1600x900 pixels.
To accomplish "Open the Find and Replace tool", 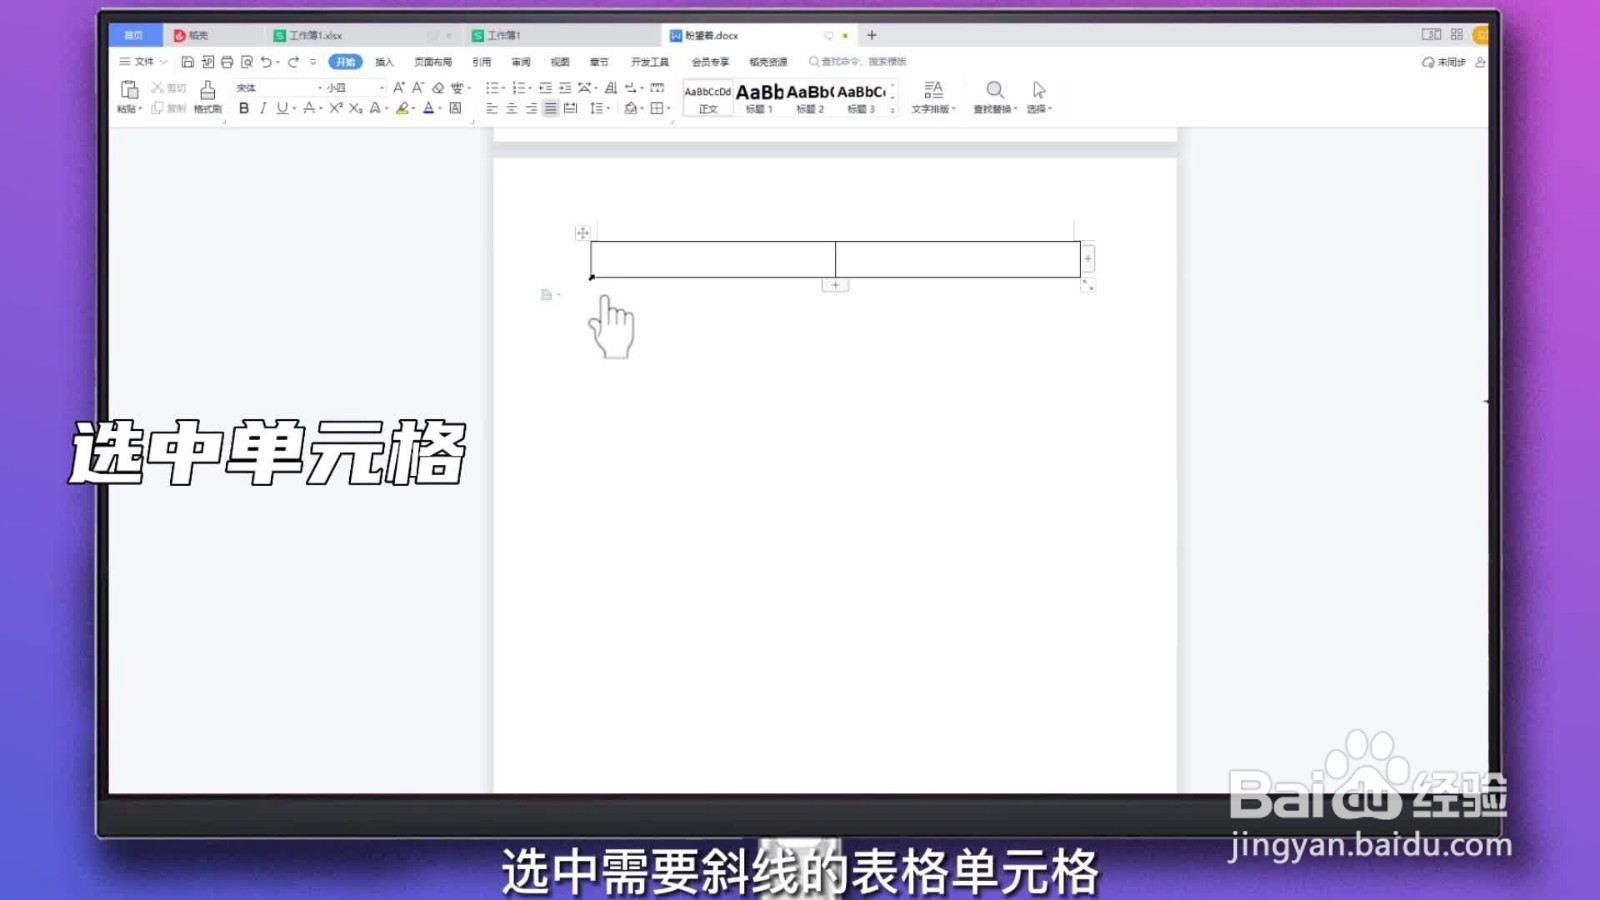I will [x=994, y=97].
